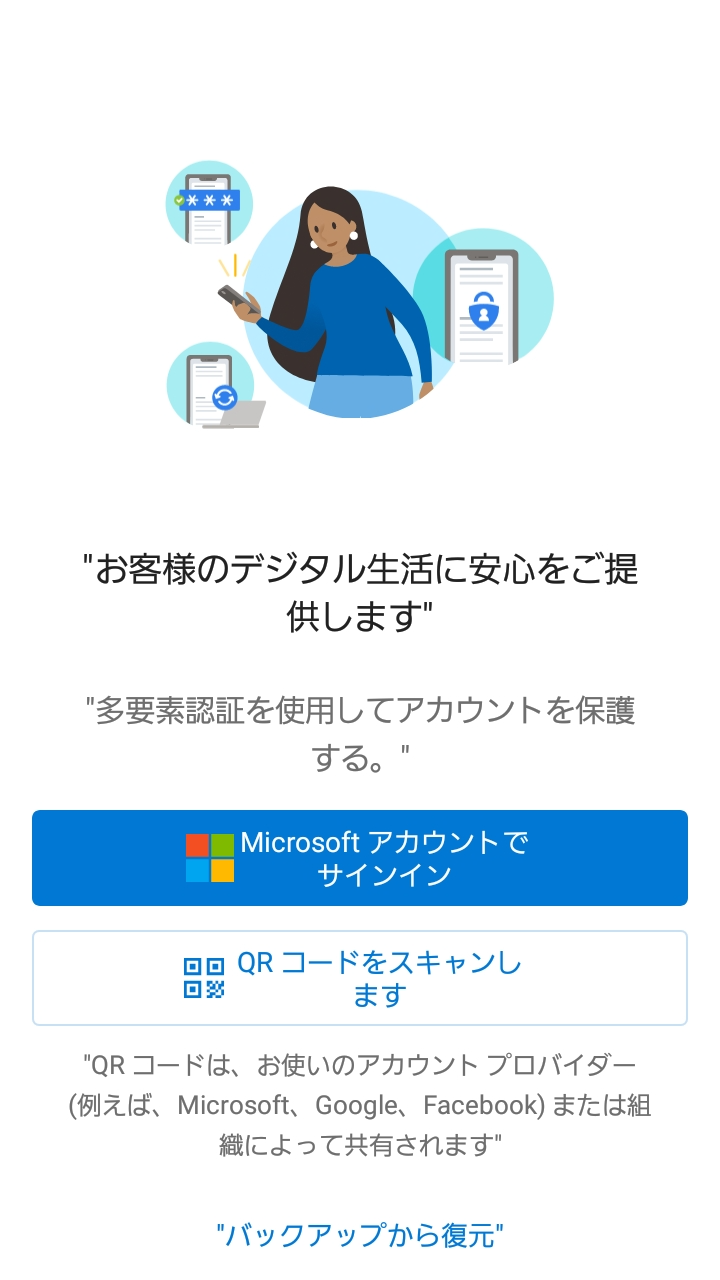The height and width of the screenshot is (1280, 720).
Task: Sign in with Microsoft アカウントでサインイン button
Action: 360,858
